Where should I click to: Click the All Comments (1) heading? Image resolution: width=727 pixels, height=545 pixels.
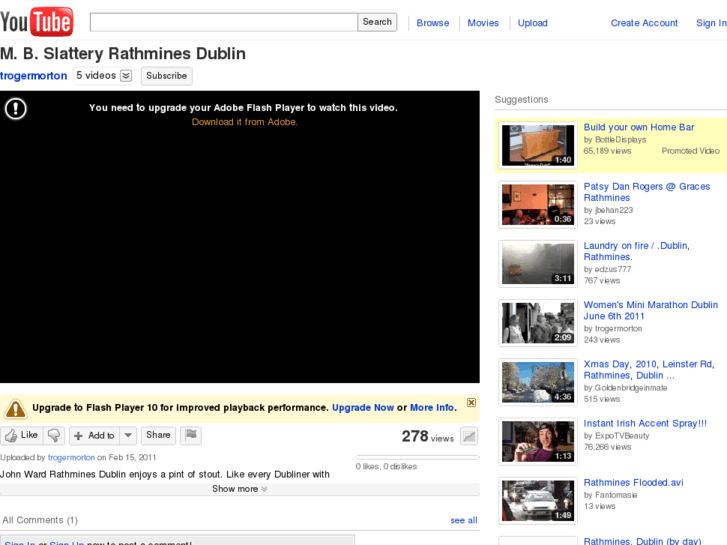point(40,520)
